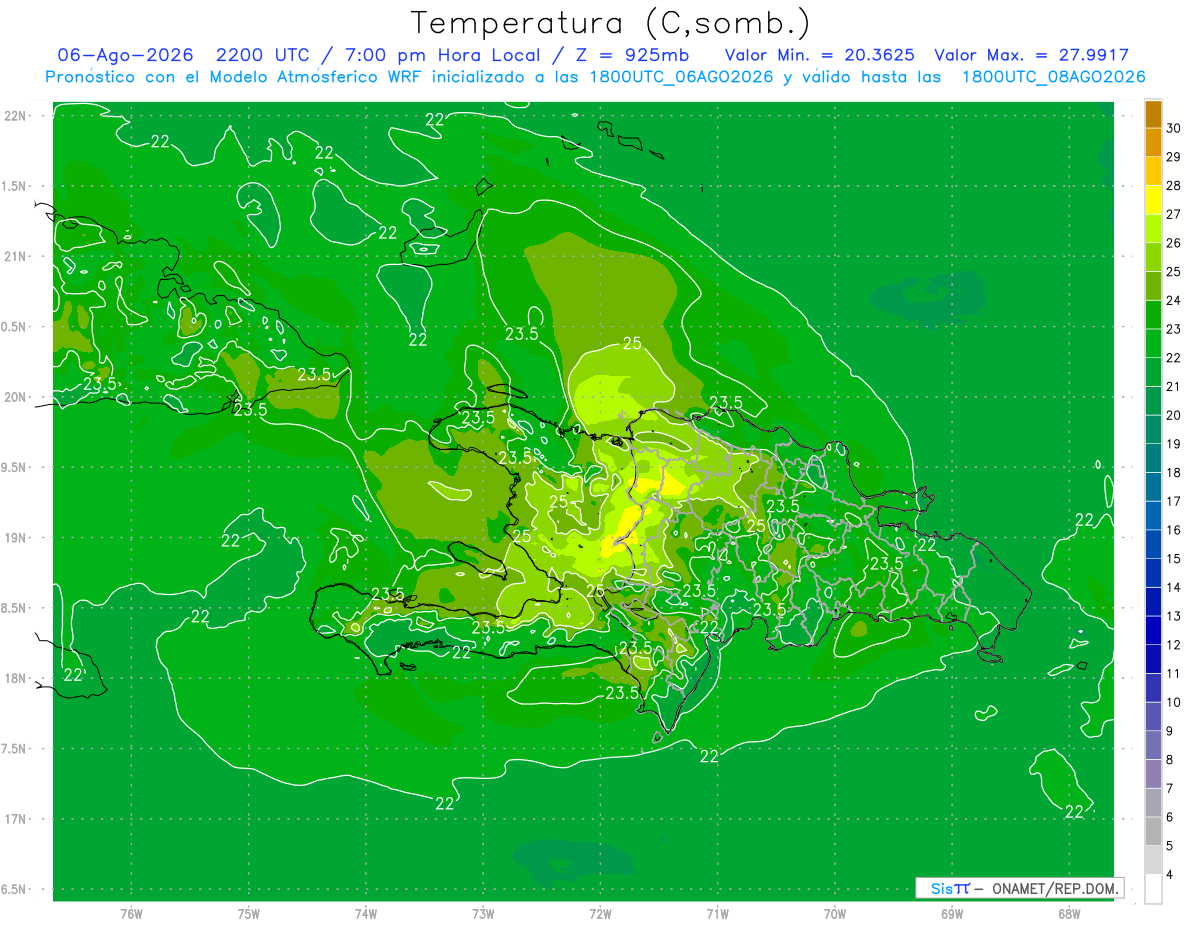Click "7:00 pm Hora Local" in the header
The image size is (1200, 927).
444,55
